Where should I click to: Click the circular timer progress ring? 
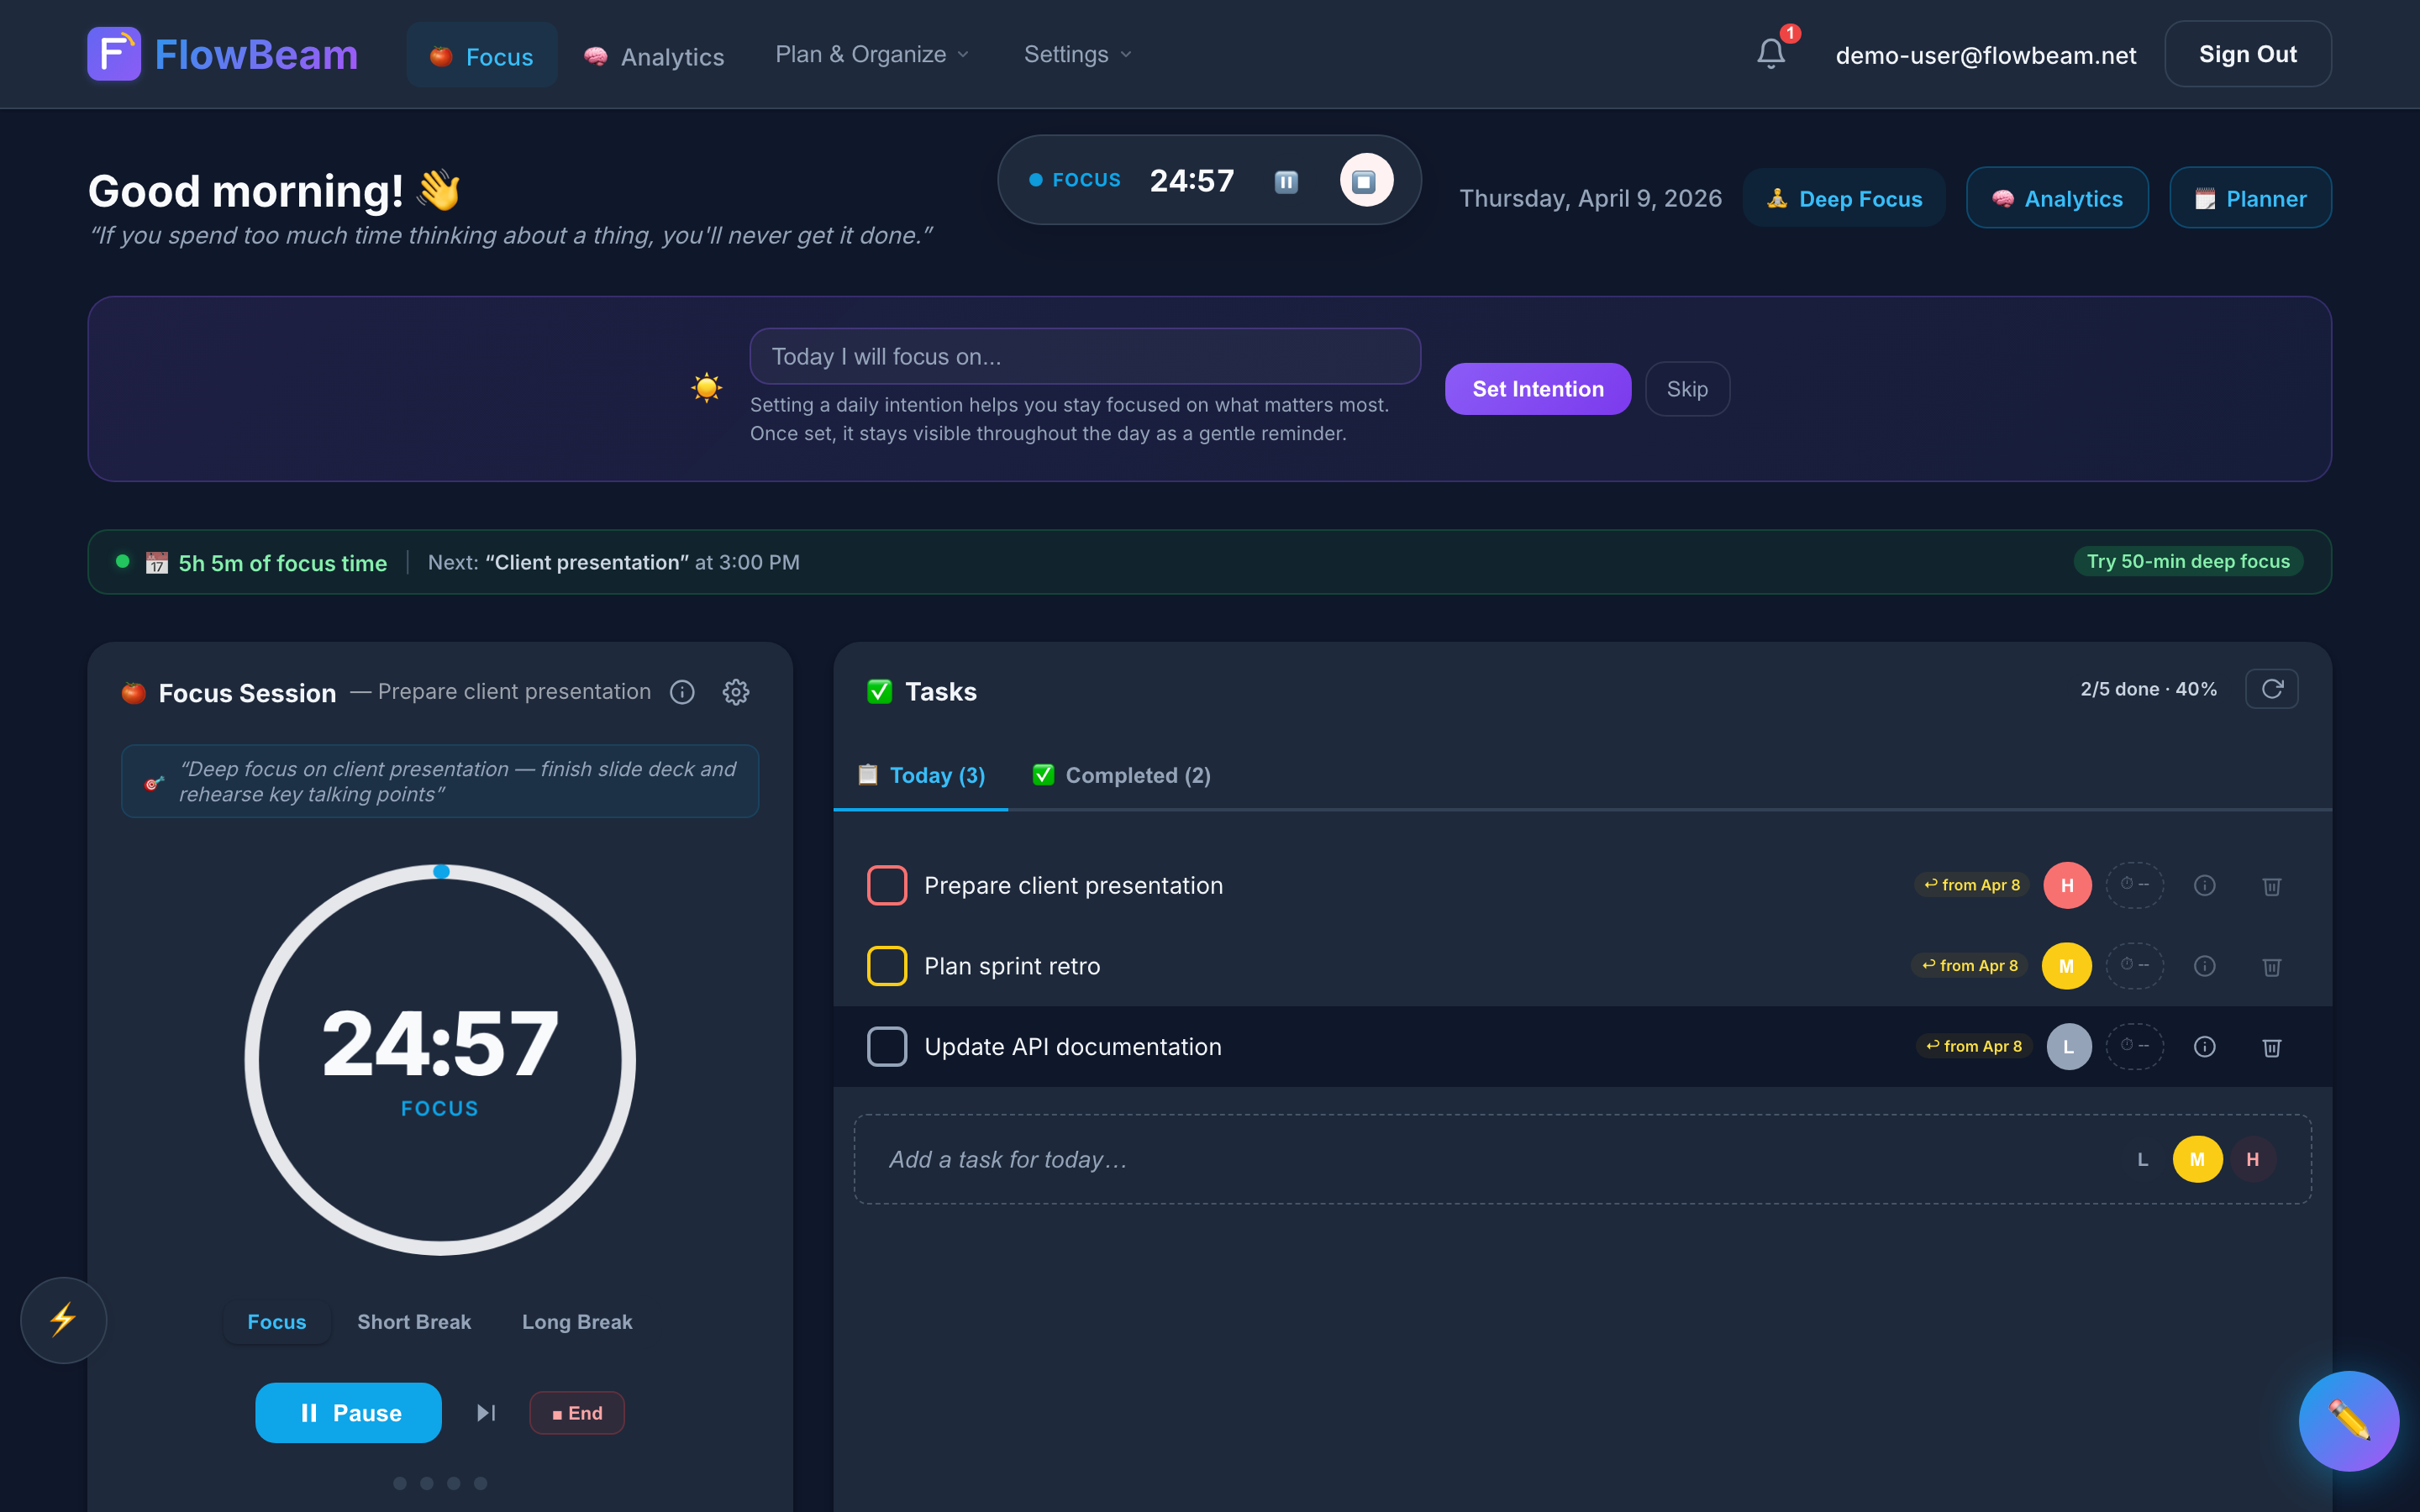(440, 1059)
